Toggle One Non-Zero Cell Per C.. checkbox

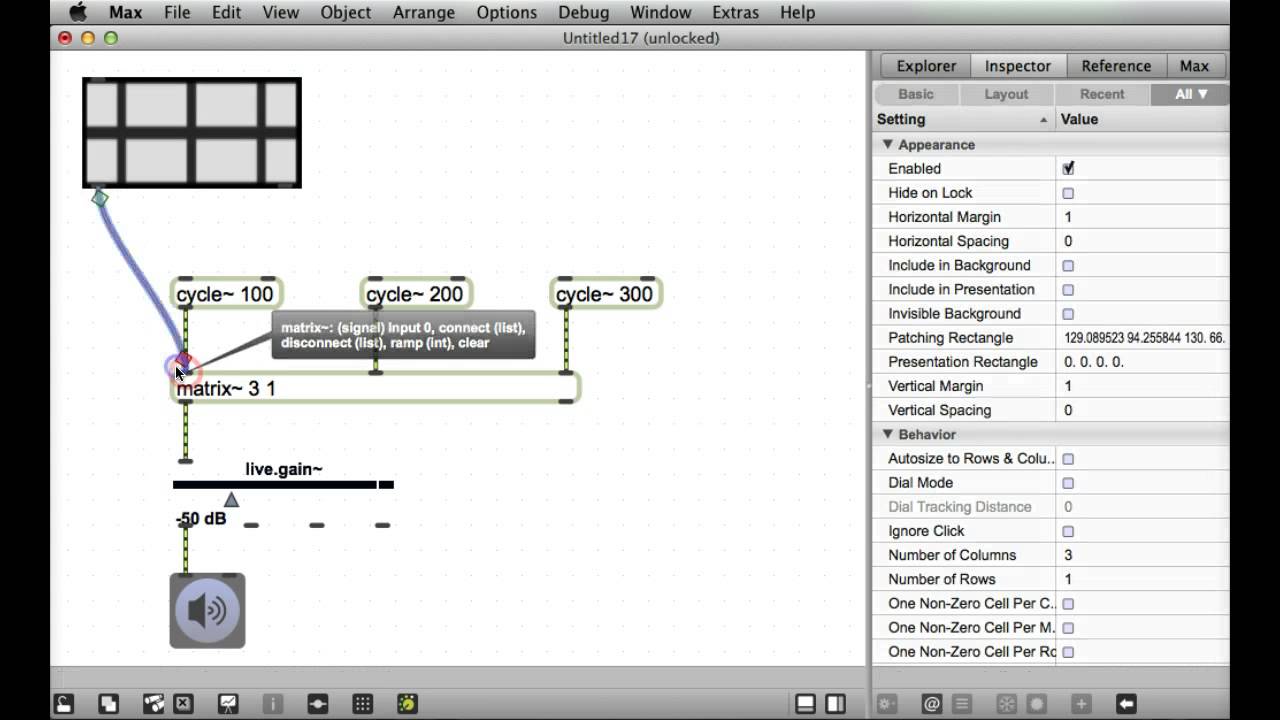1068,604
